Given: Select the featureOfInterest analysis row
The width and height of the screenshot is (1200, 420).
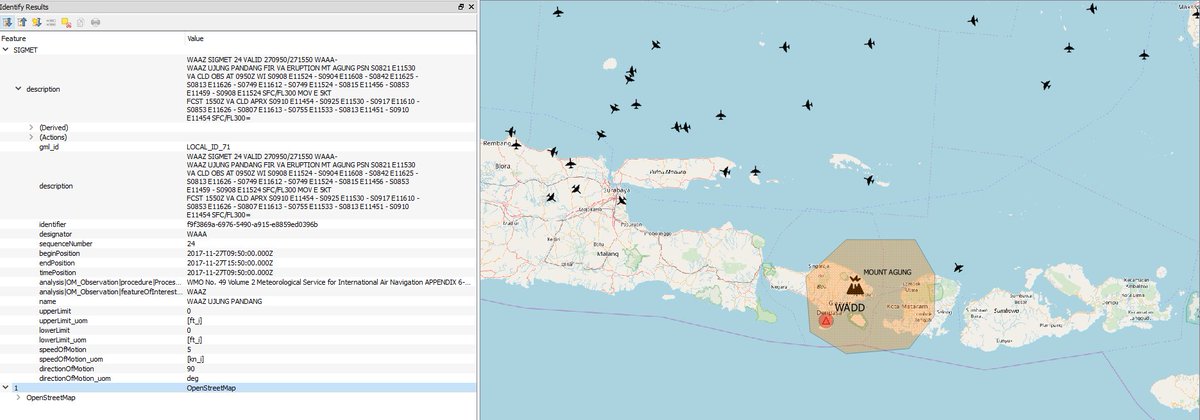Looking at the screenshot, I should [237, 291].
